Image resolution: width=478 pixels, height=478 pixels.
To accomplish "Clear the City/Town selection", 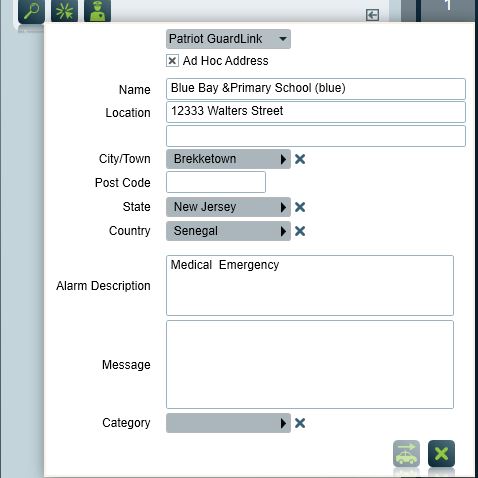I will coord(300,159).
